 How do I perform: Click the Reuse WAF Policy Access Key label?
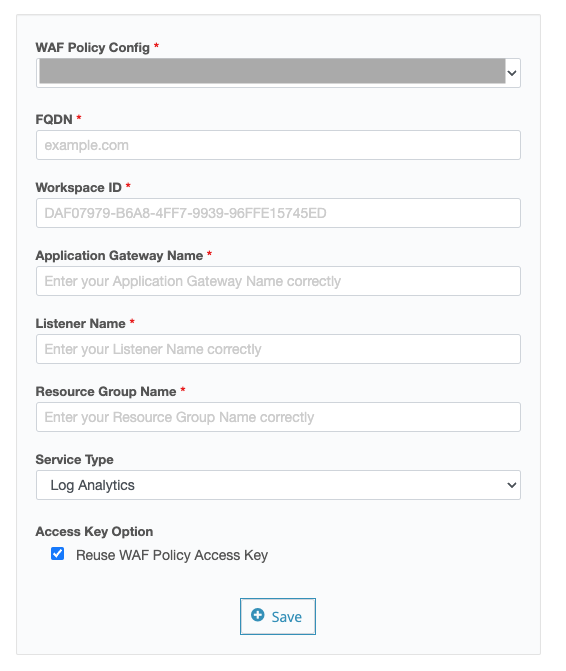point(172,555)
